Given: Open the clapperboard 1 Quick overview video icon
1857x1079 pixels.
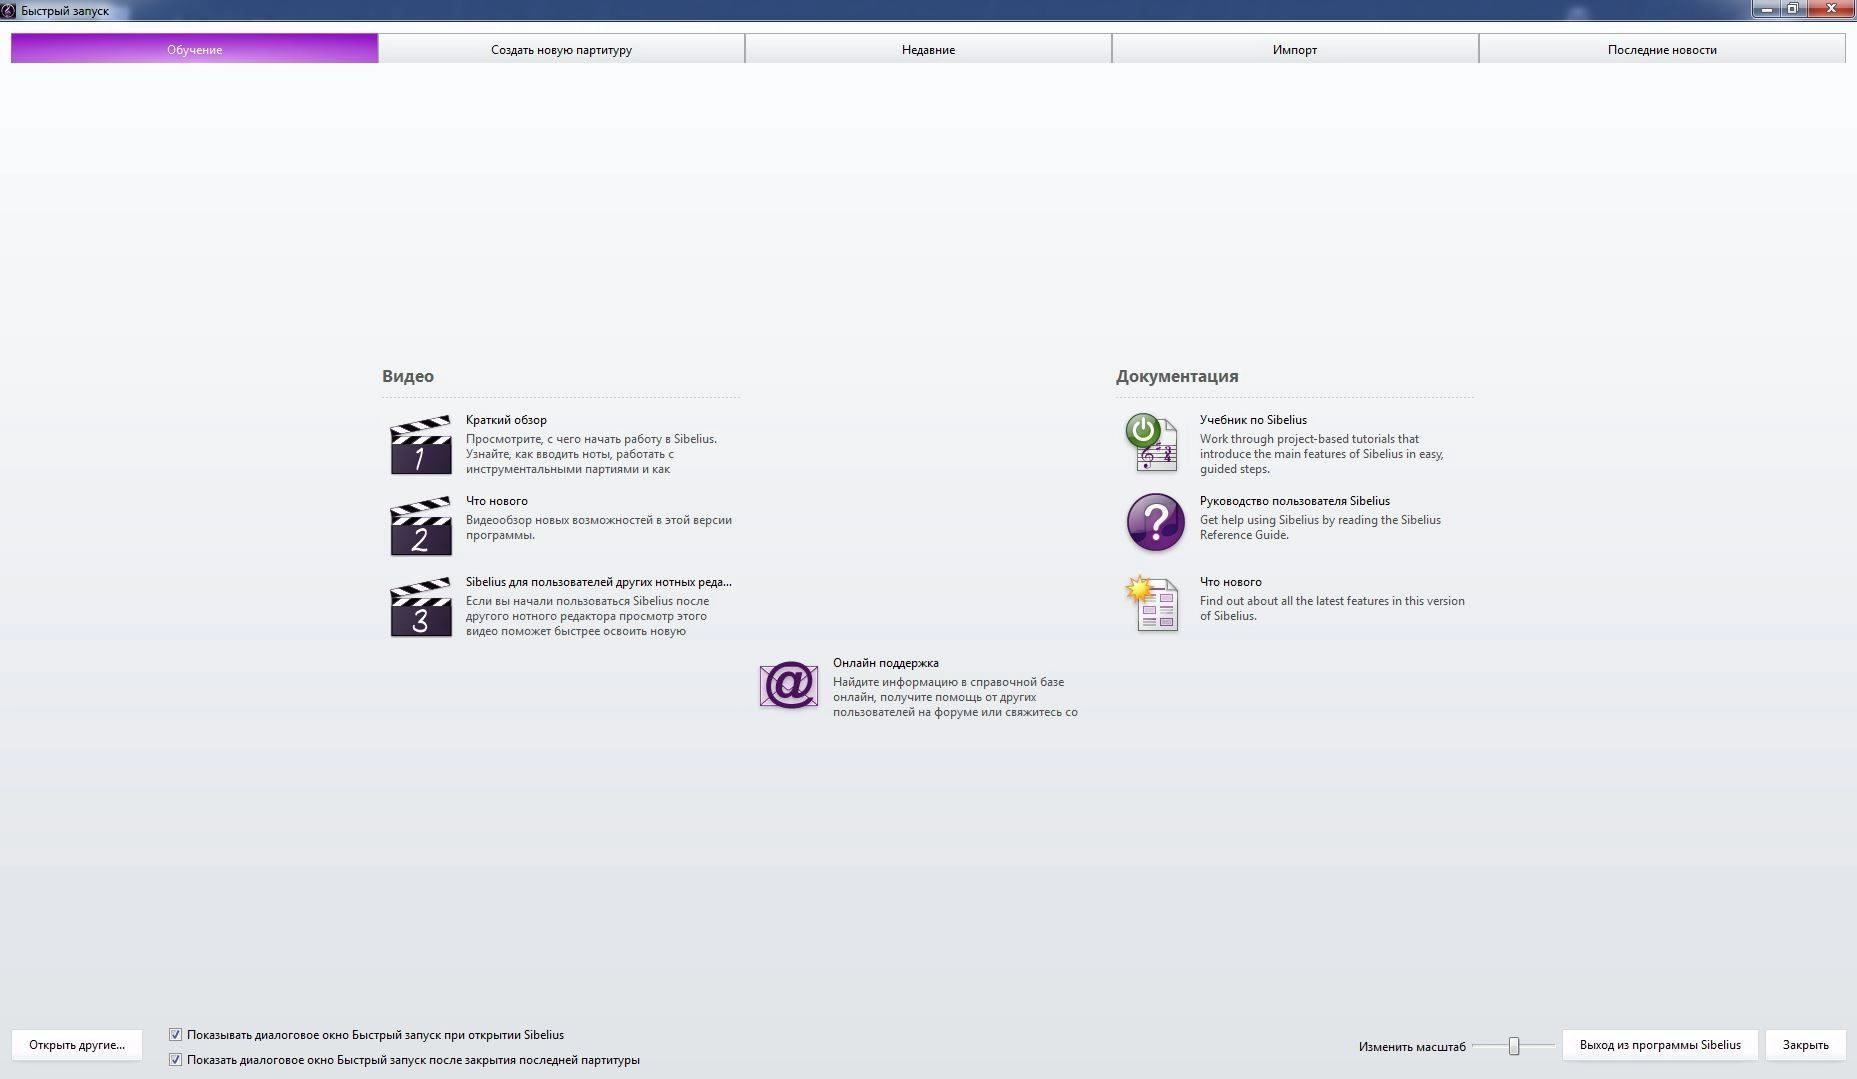Looking at the screenshot, I should (420, 445).
